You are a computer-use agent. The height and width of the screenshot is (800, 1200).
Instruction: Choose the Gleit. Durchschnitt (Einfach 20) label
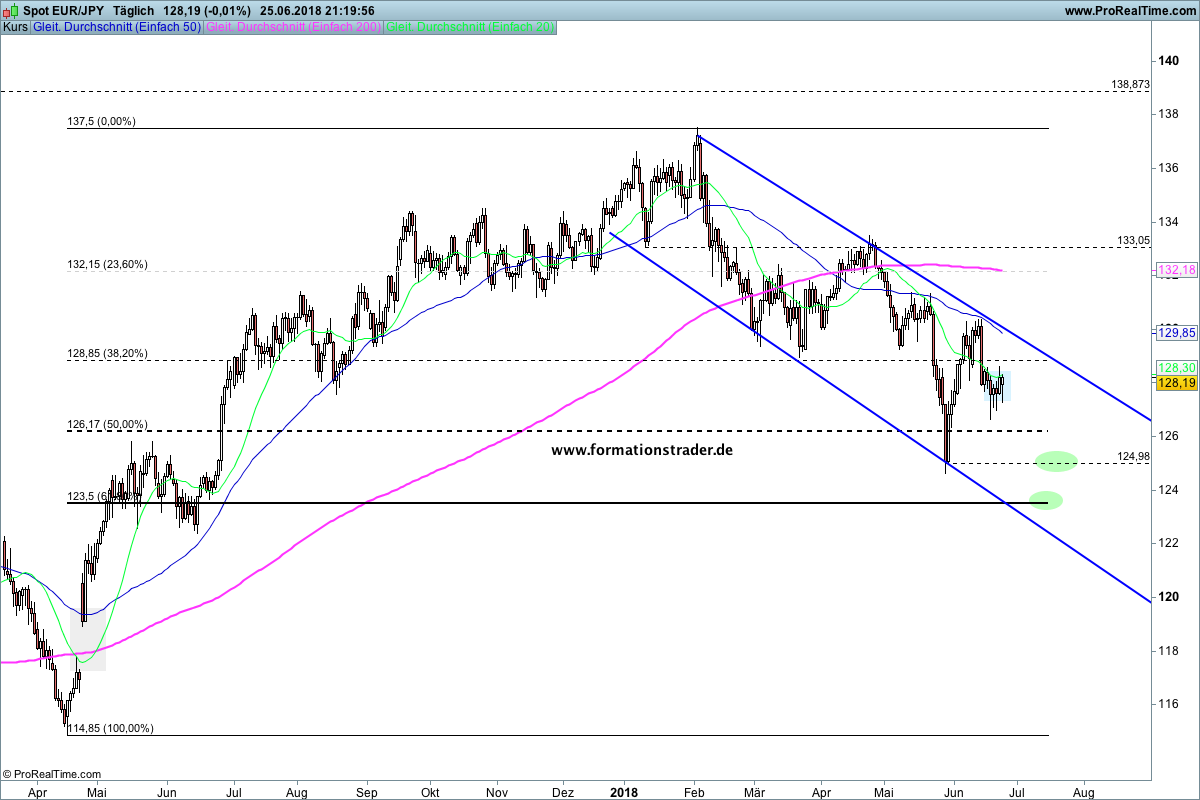pos(470,28)
